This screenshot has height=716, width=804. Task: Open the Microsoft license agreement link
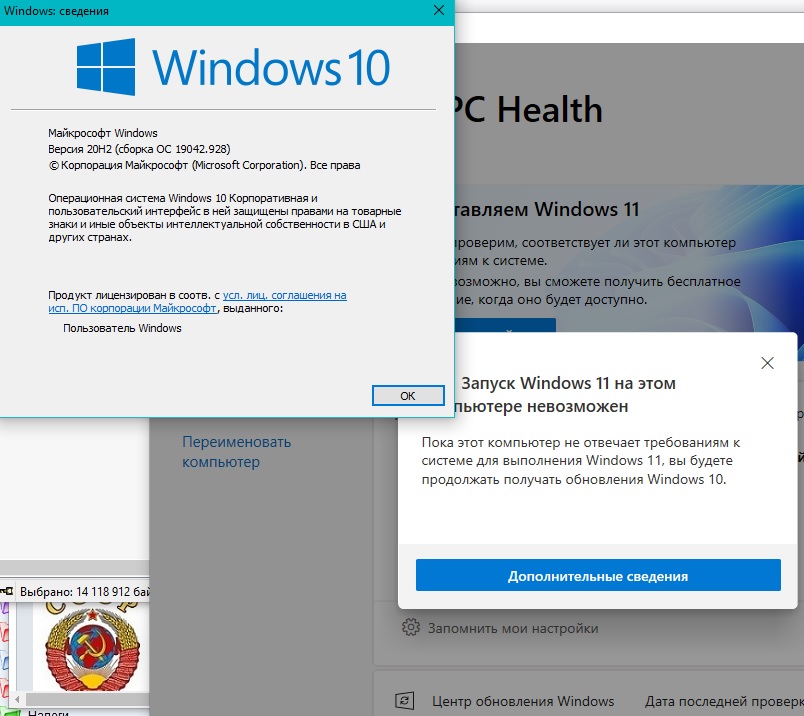tap(197, 302)
